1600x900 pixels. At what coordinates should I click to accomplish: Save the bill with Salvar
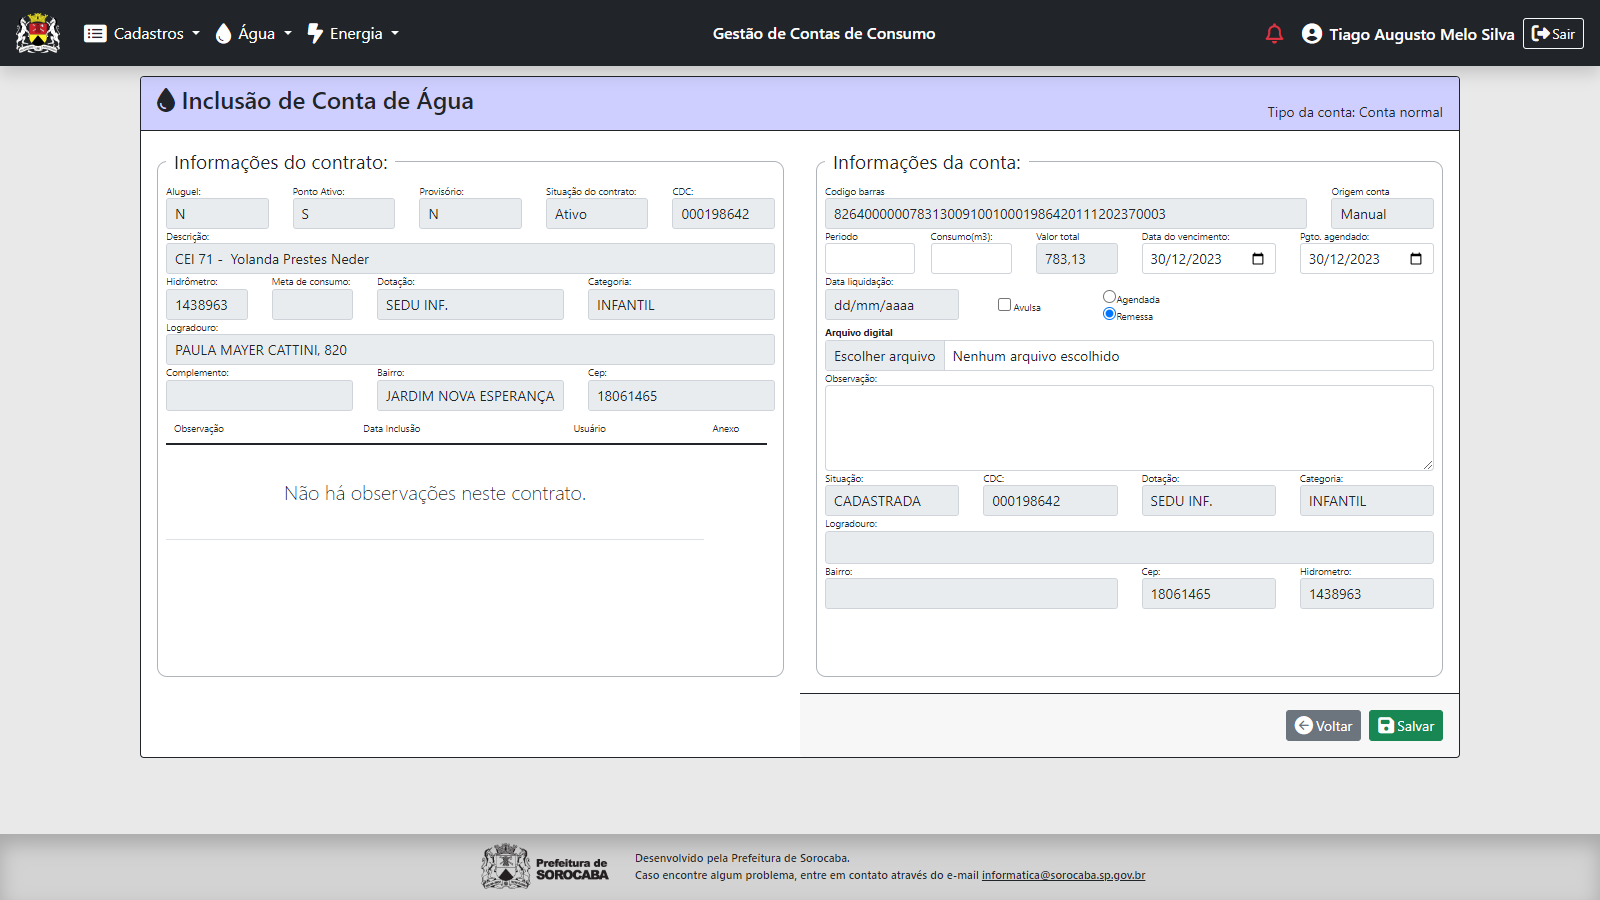(1406, 726)
